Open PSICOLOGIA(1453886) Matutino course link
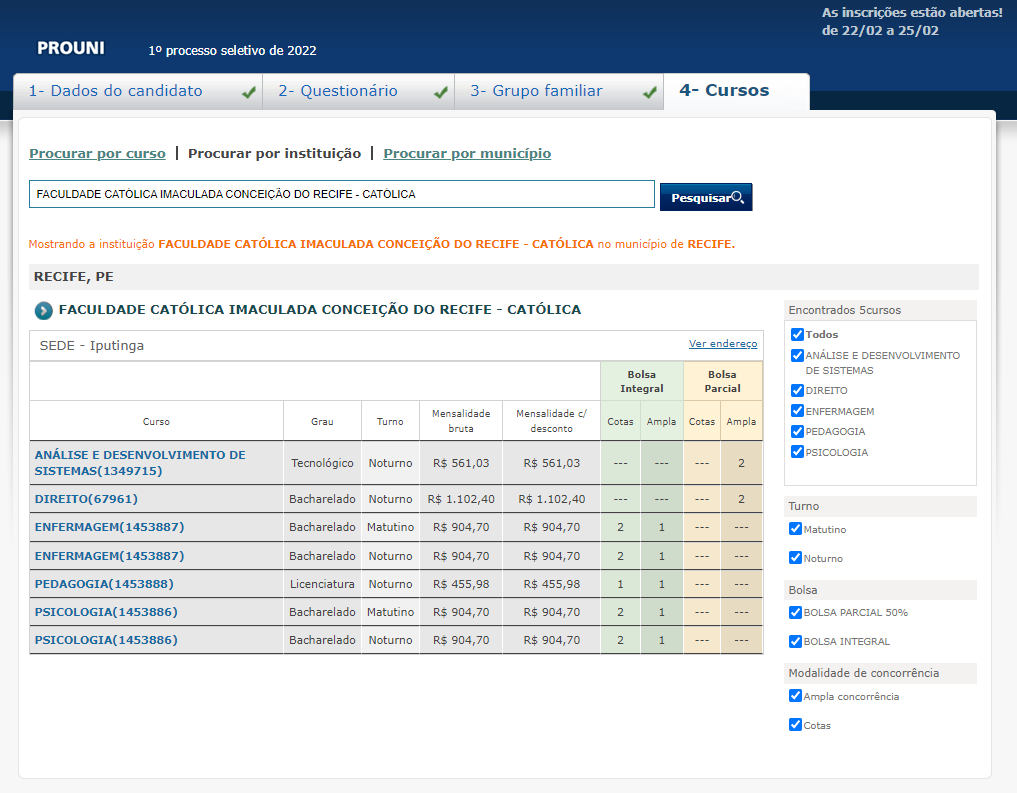The height and width of the screenshot is (793, 1017). (x=106, y=611)
